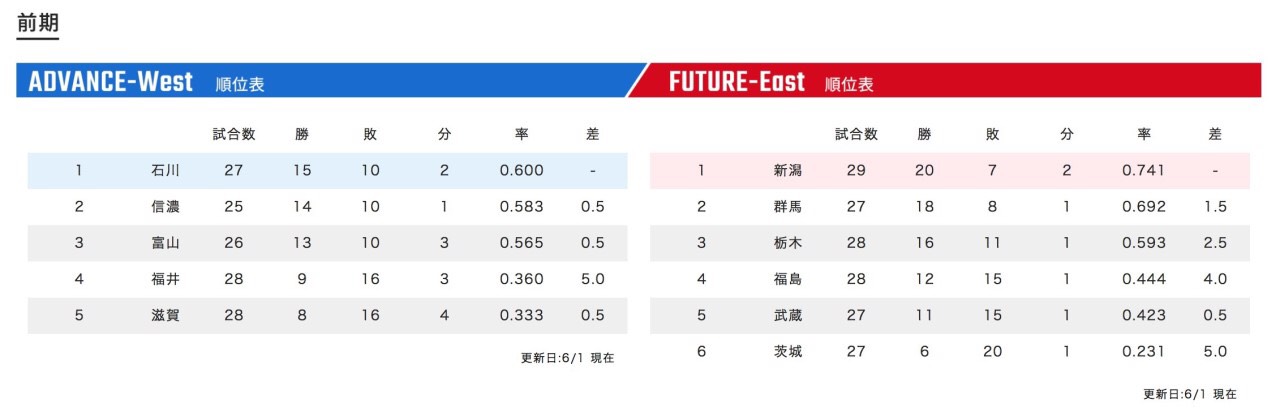Click the 前期 section heading

(38, 23)
